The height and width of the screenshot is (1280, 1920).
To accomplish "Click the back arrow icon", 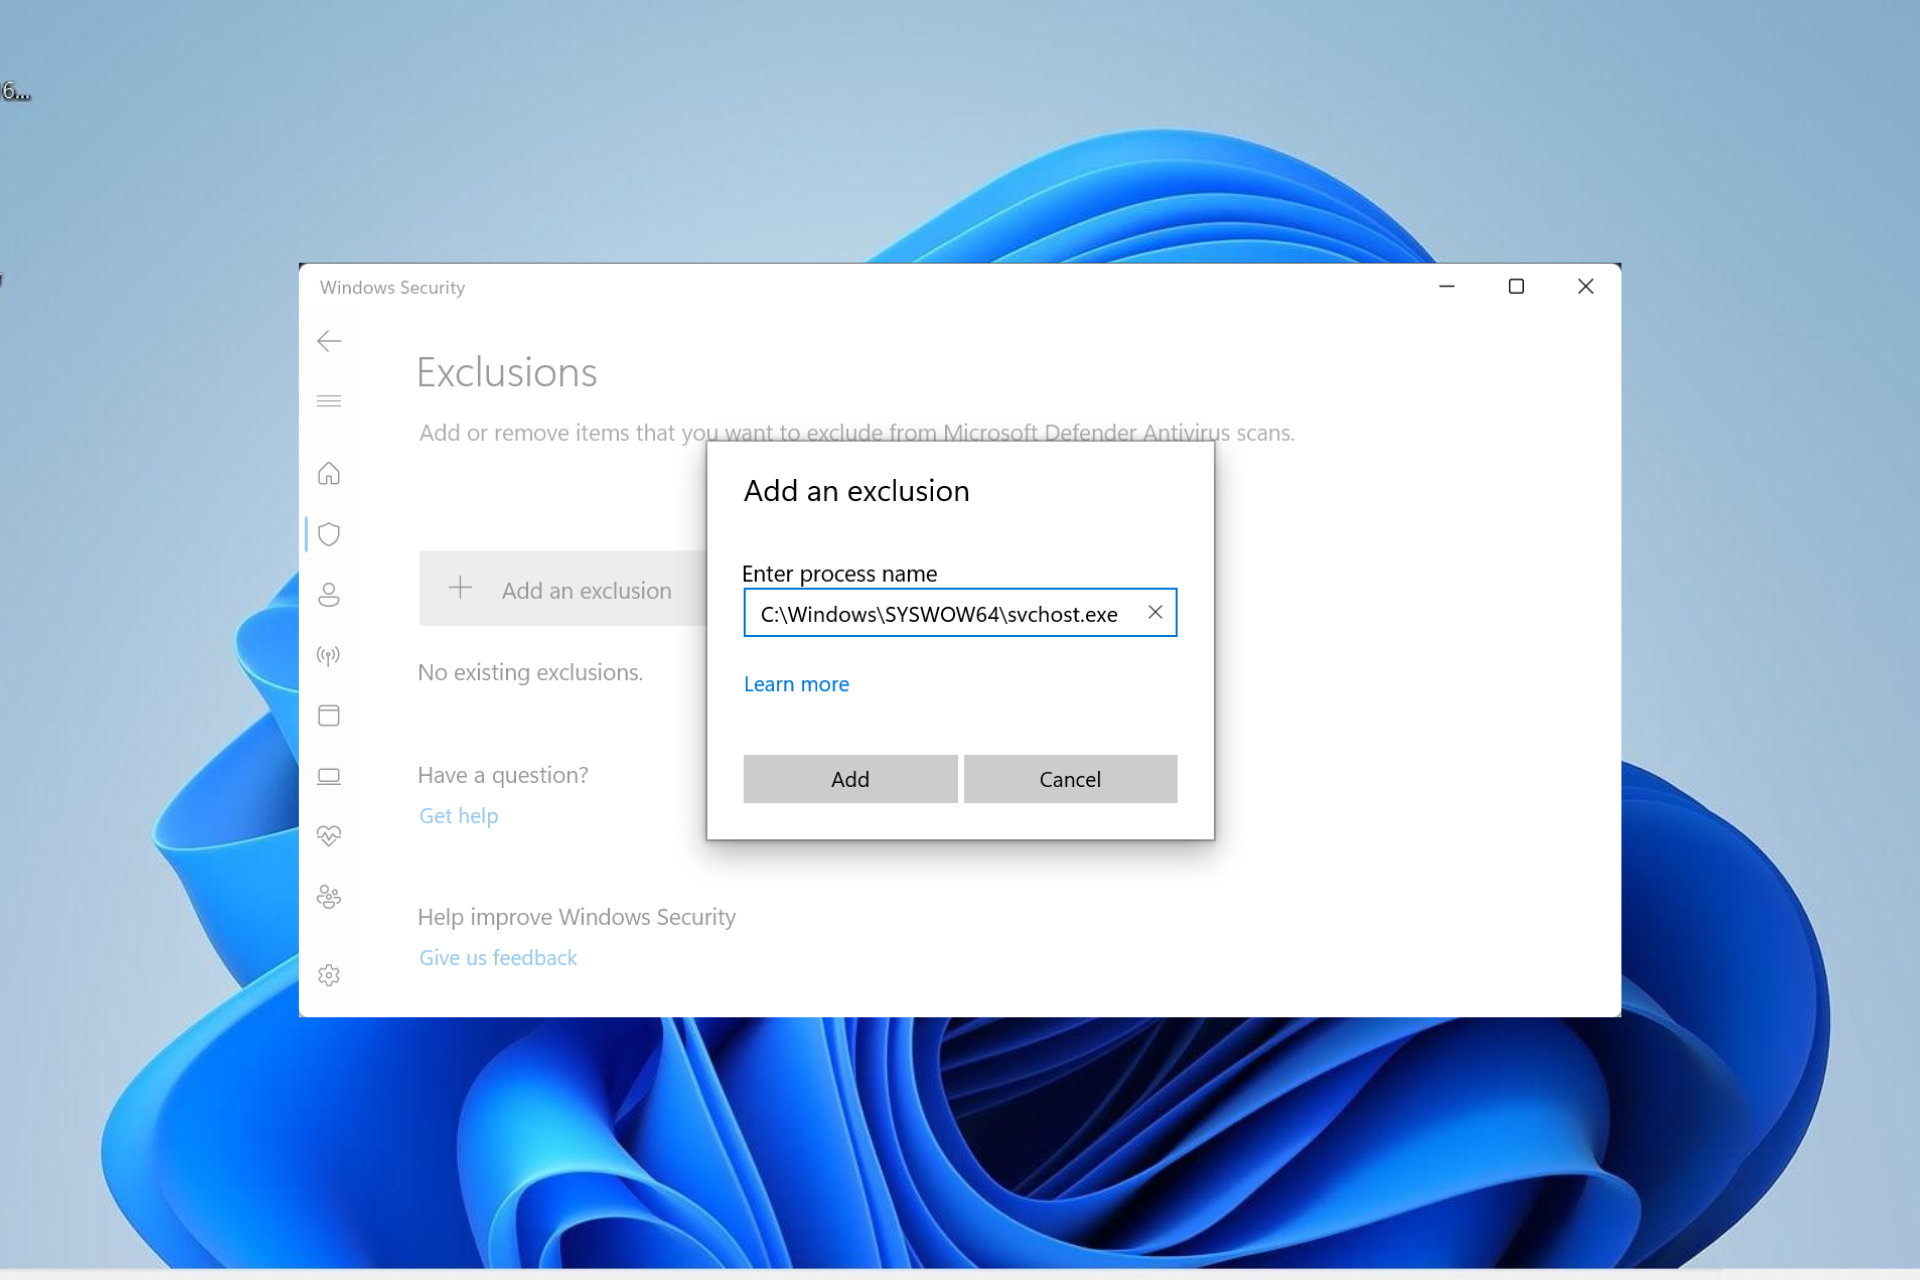I will pos(329,341).
